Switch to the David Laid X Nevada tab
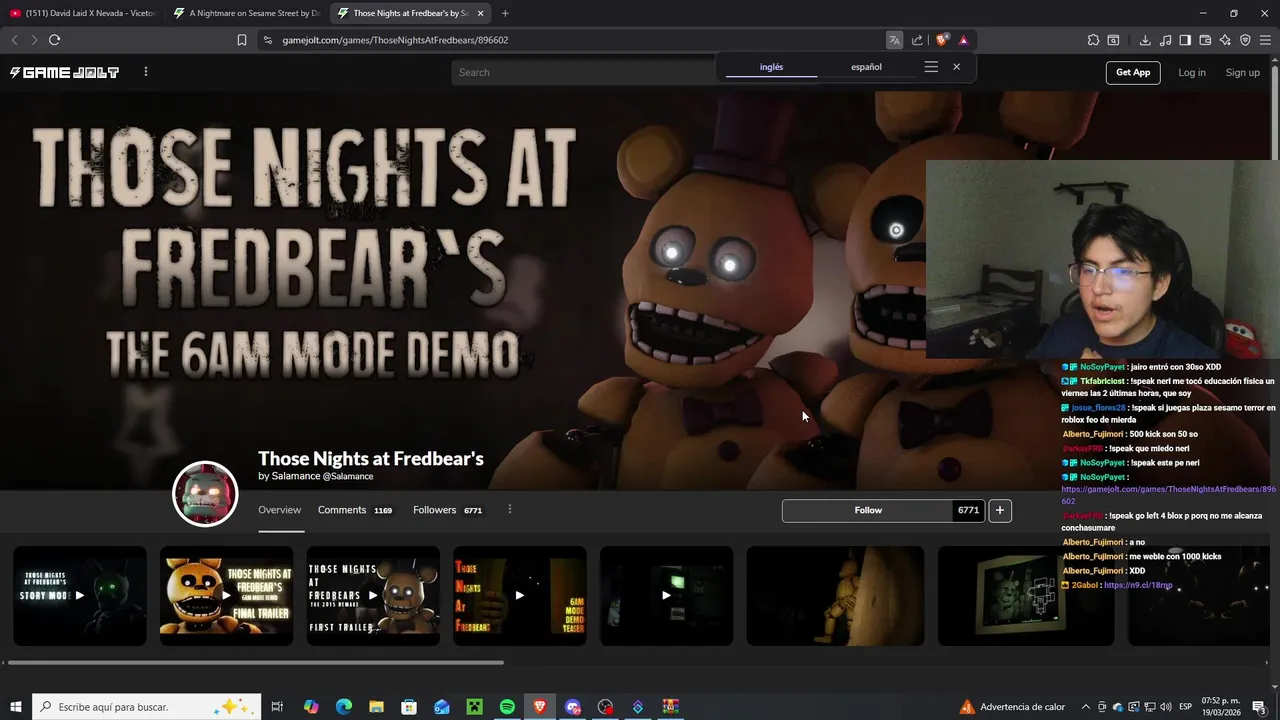1280x720 pixels. point(82,13)
